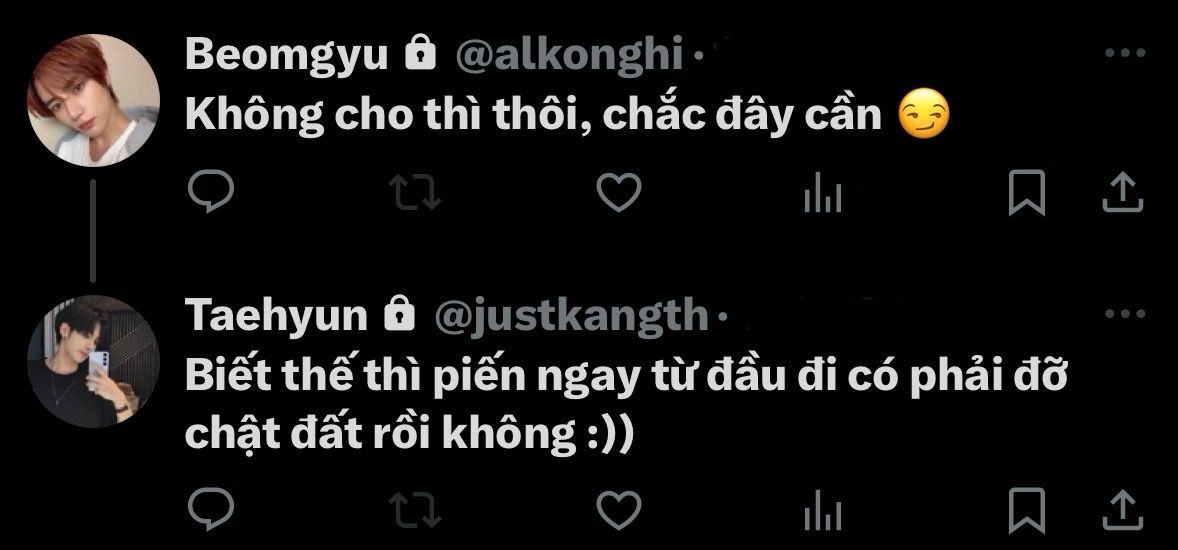Like Taehyun's tweet
Image resolution: width=1178 pixels, height=550 pixels.
click(618, 510)
